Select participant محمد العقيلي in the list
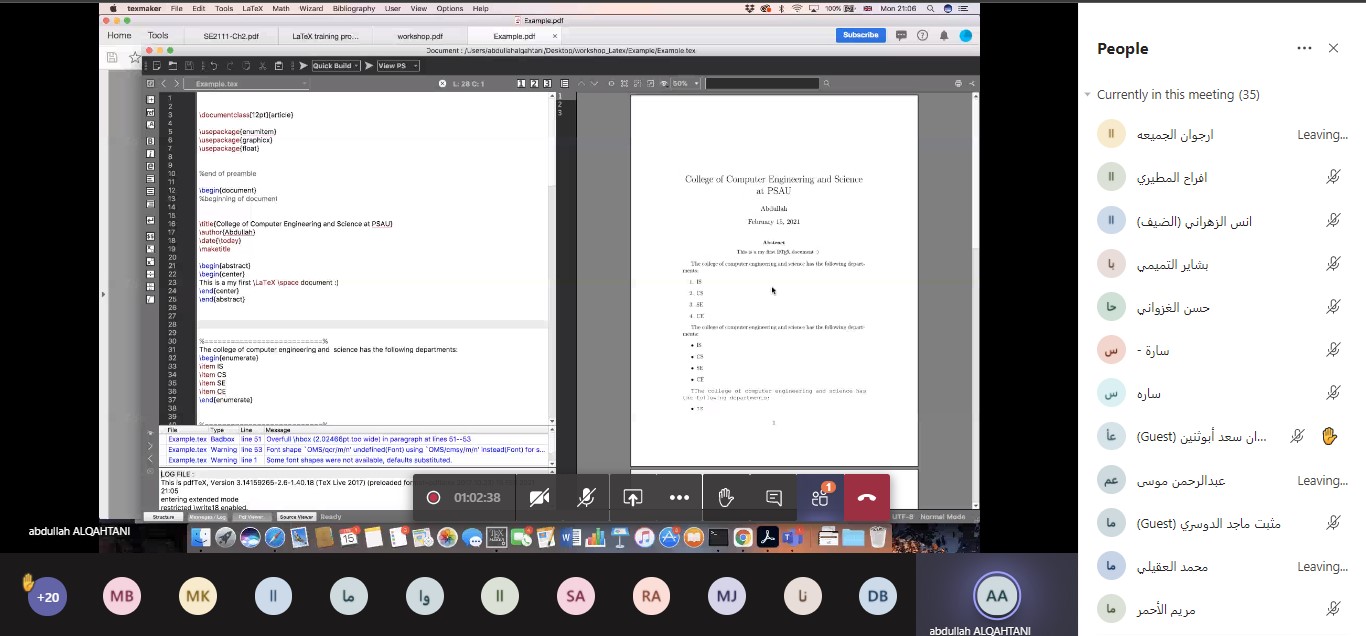This screenshot has height=636, width=1366. pos(1172,567)
